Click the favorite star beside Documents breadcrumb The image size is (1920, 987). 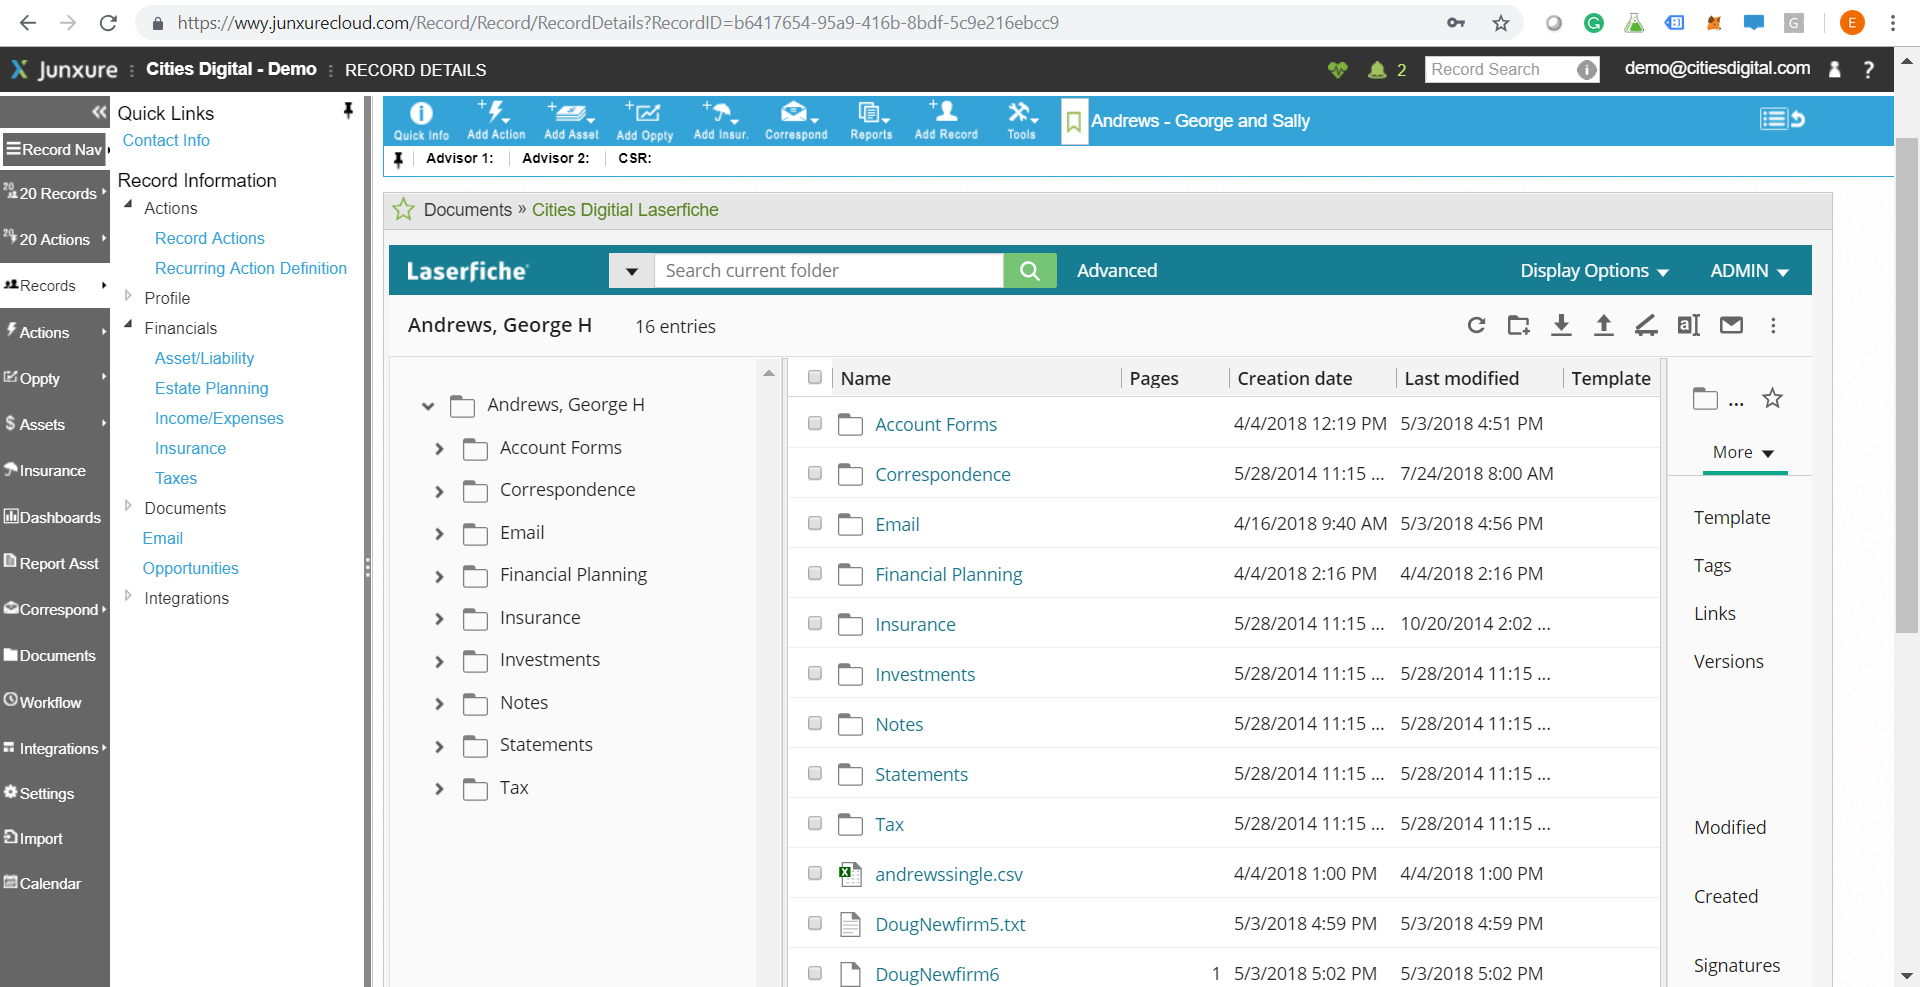coord(403,209)
